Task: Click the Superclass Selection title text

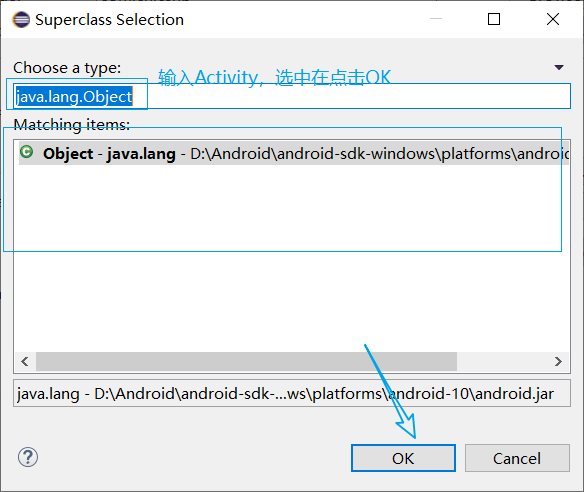Action: tap(110, 20)
